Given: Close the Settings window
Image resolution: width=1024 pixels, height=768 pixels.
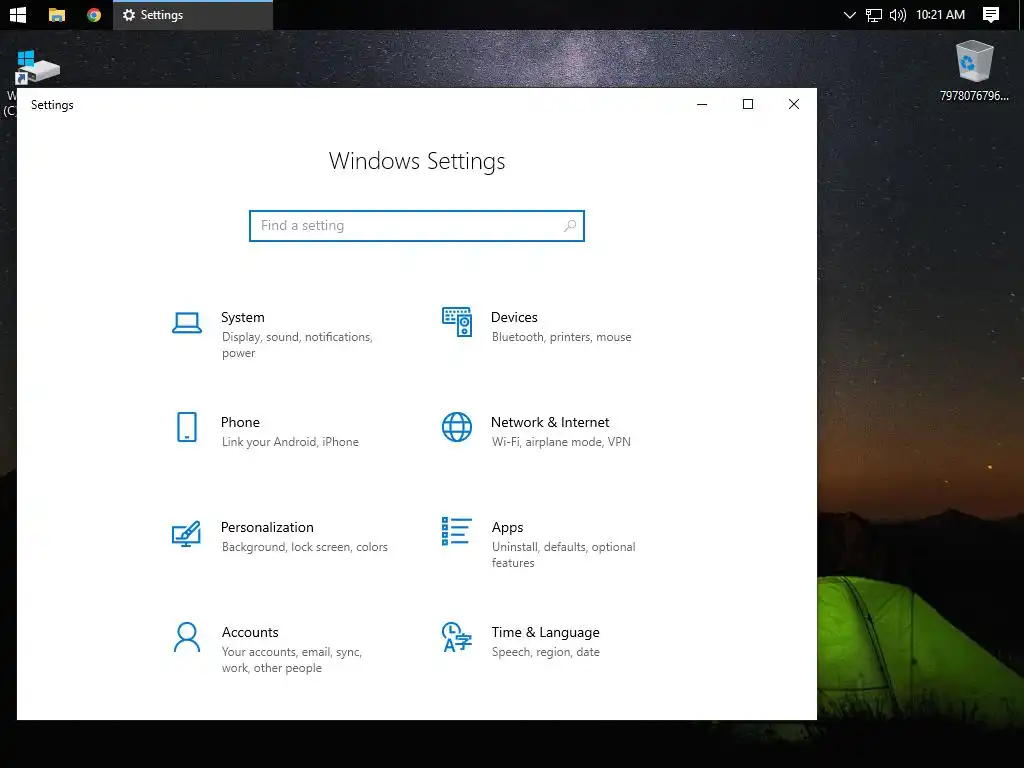Looking at the screenshot, I should click(793, 104).
